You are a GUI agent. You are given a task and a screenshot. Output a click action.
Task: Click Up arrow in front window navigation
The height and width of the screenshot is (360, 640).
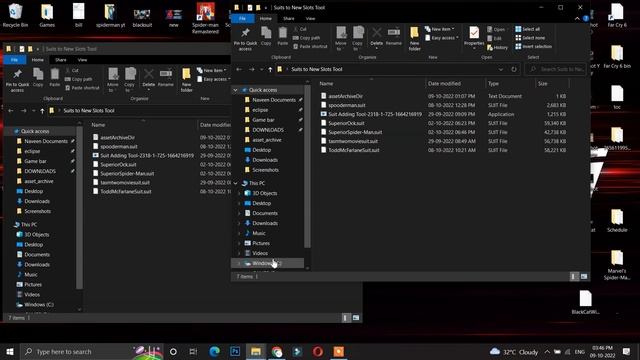(x=270, y=69)
